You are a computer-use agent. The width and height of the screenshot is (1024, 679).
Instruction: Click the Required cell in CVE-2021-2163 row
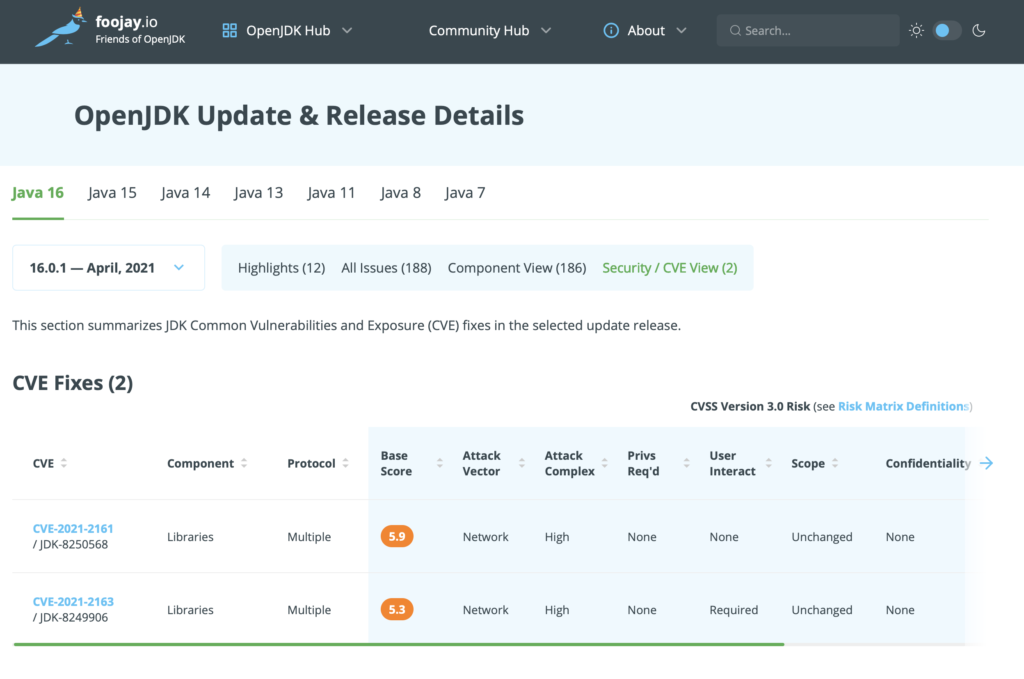(733, 610)
